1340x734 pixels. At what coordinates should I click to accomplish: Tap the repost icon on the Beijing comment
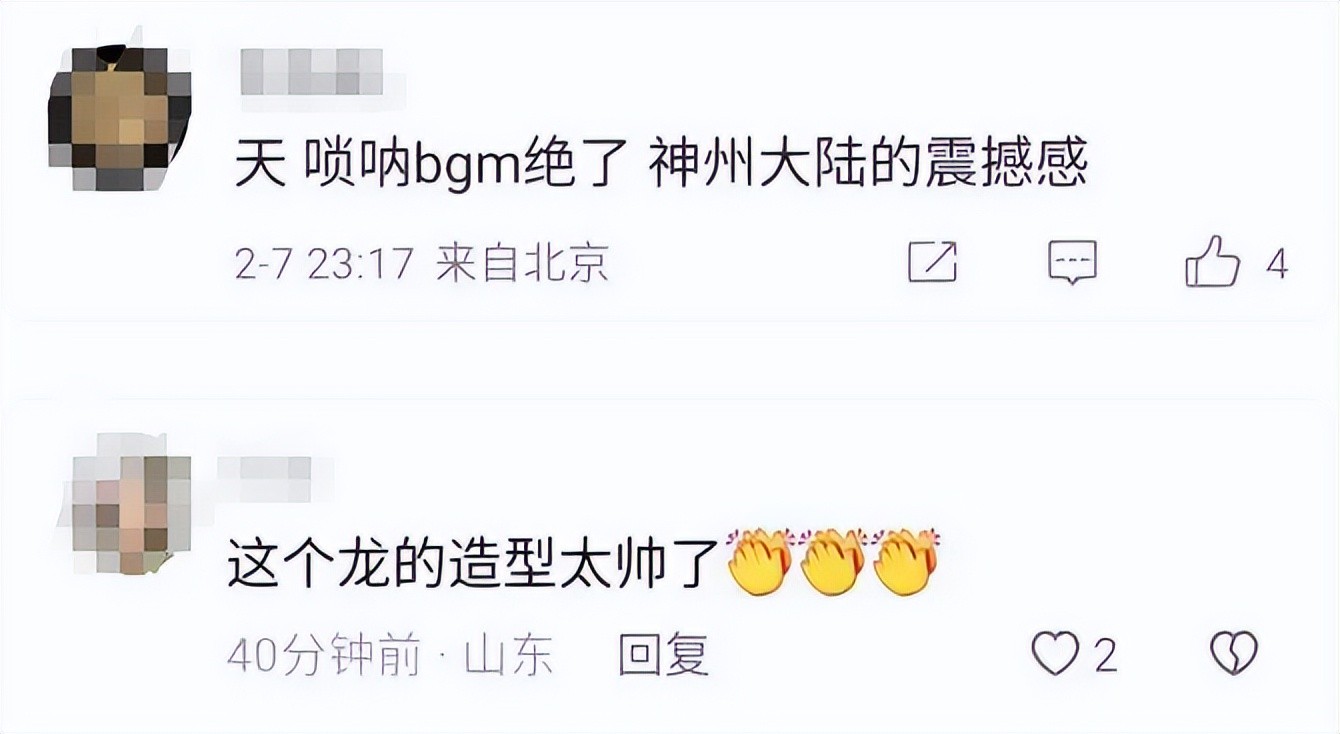click(932, 262)
